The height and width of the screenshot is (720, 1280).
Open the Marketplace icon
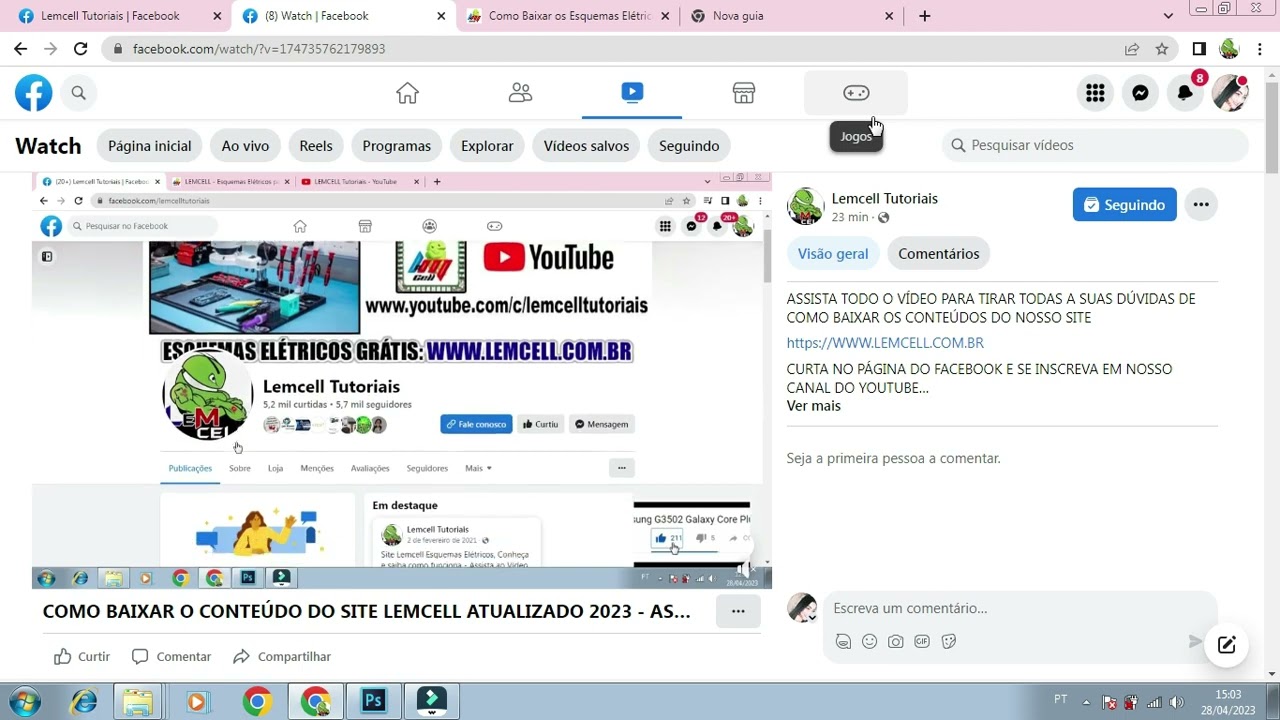[744, 93]
